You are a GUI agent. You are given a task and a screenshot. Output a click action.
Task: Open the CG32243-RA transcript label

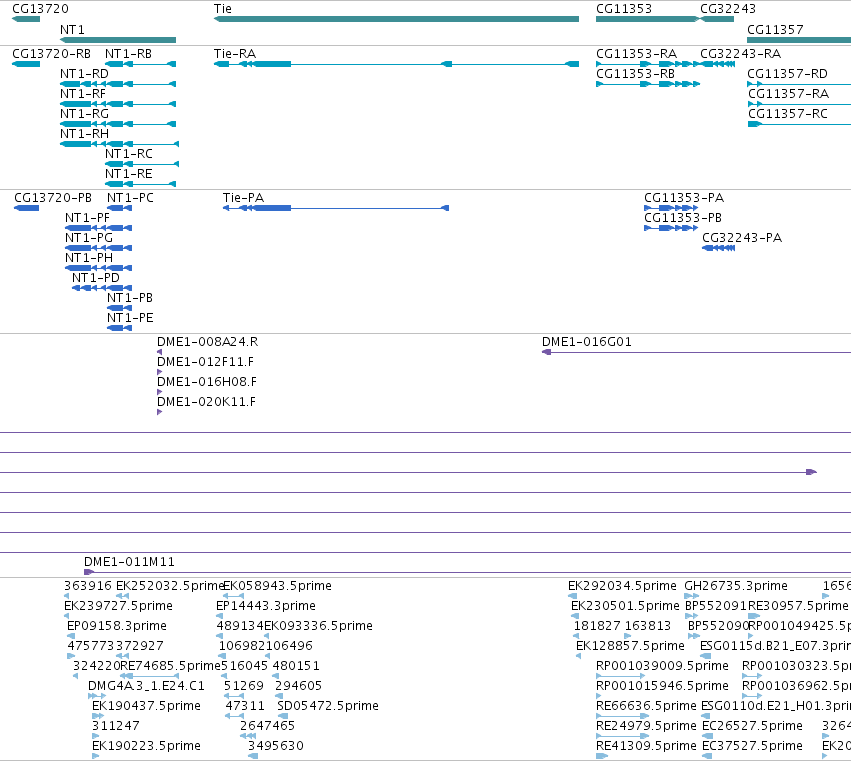740,54
